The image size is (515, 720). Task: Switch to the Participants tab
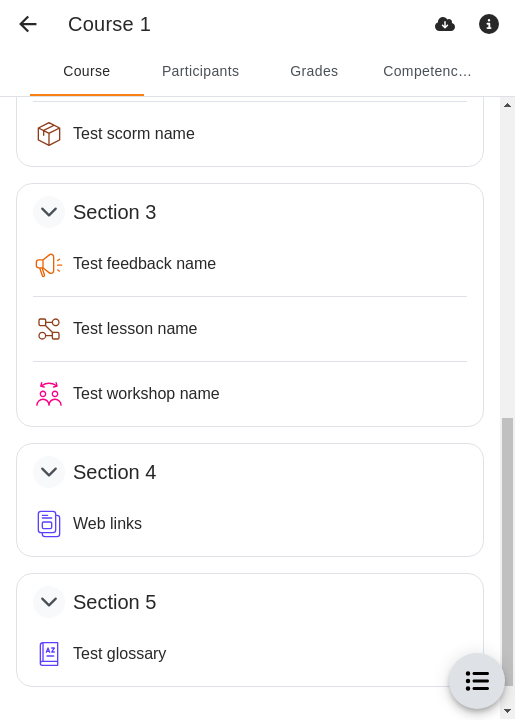coord(201,71)
